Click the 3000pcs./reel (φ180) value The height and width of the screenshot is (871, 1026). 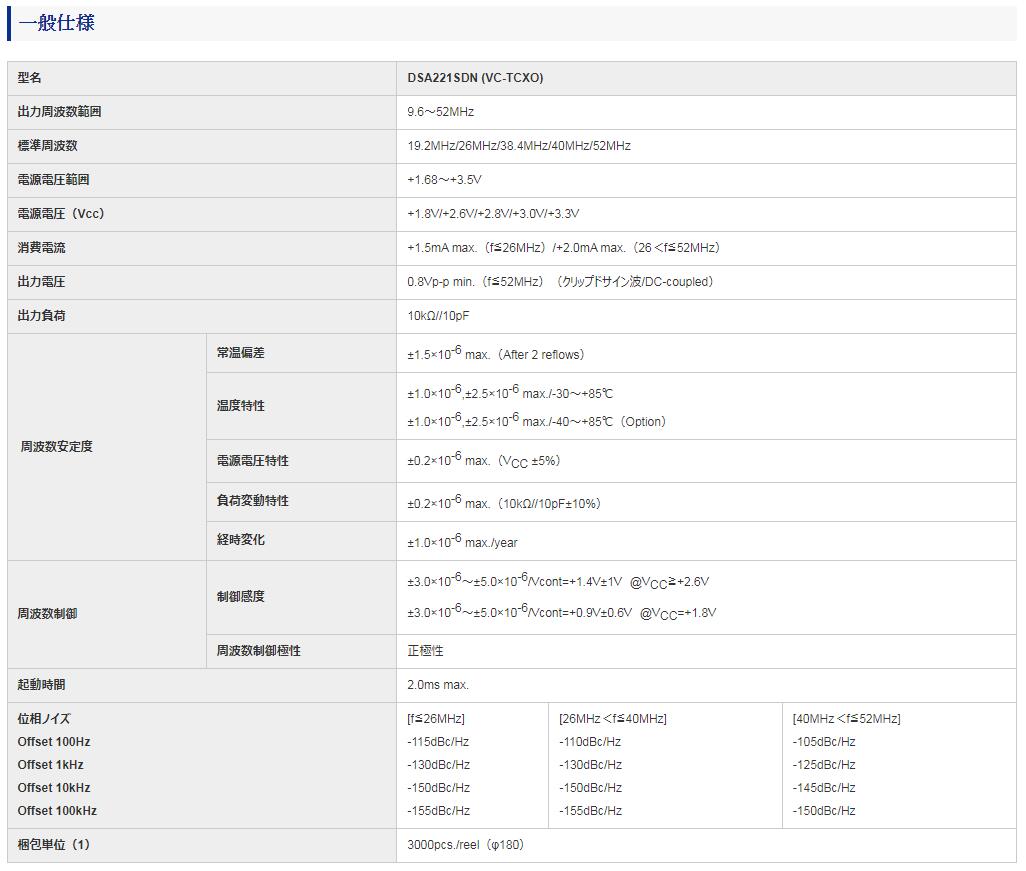click(x=466, y=845)
